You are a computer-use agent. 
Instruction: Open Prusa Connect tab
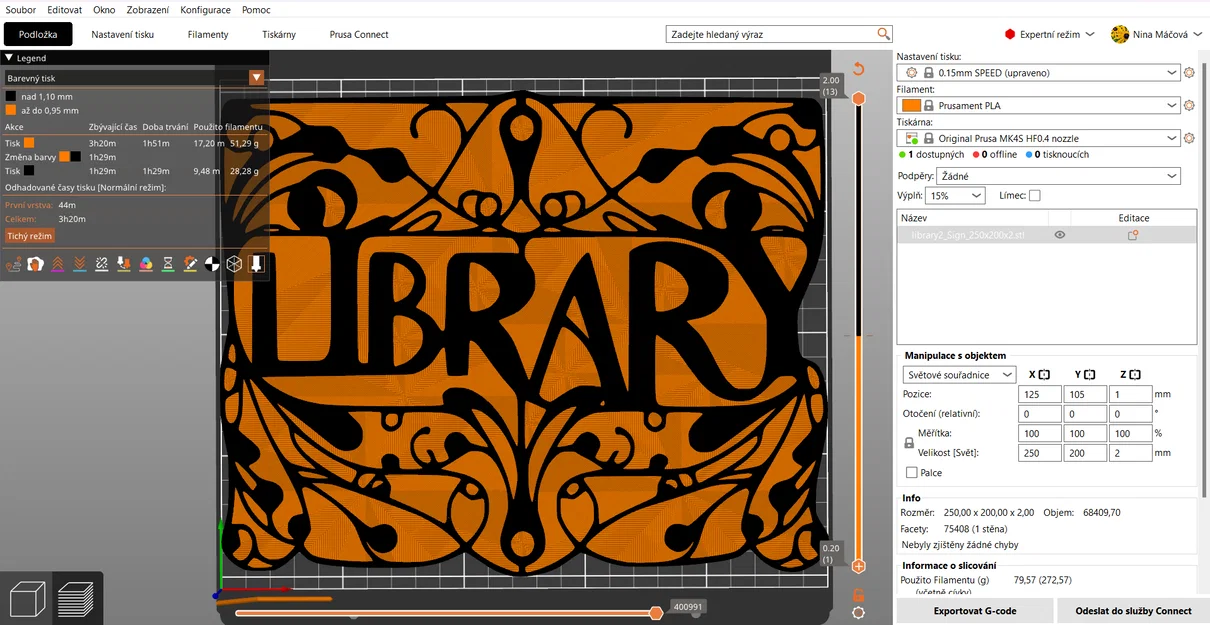point(359,34)
